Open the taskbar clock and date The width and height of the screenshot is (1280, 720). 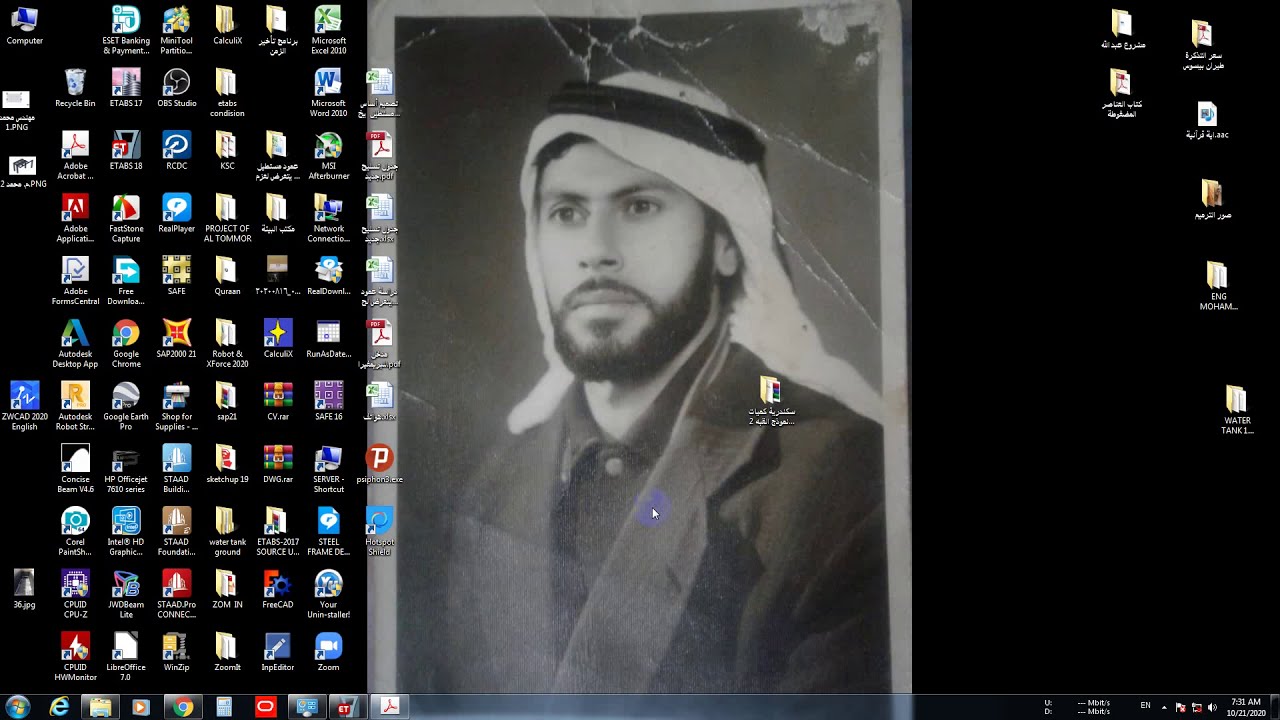pos(1247,707)
